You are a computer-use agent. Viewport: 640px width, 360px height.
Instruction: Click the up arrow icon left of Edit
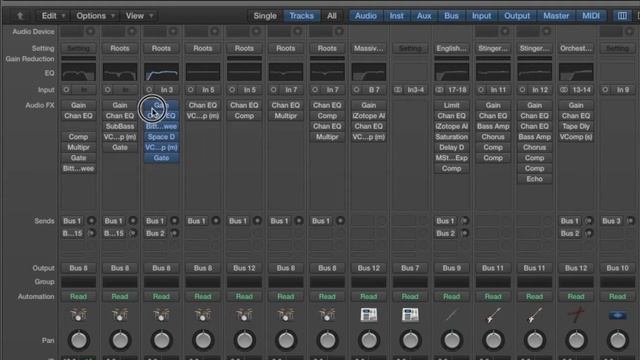click(x=20, y=16)
